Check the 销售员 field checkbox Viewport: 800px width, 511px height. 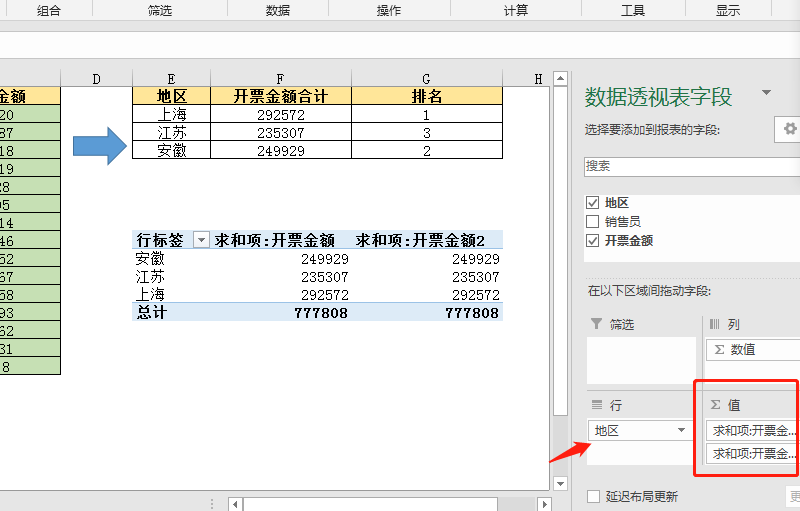pyautogui.click(x=592, y=222)
